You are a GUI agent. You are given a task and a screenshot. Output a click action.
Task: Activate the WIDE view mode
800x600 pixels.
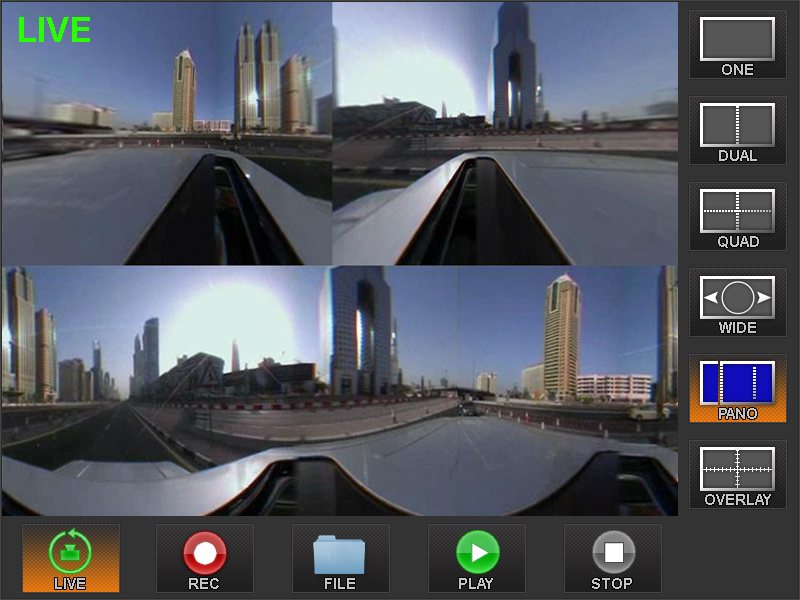click(x=737, y=303)
